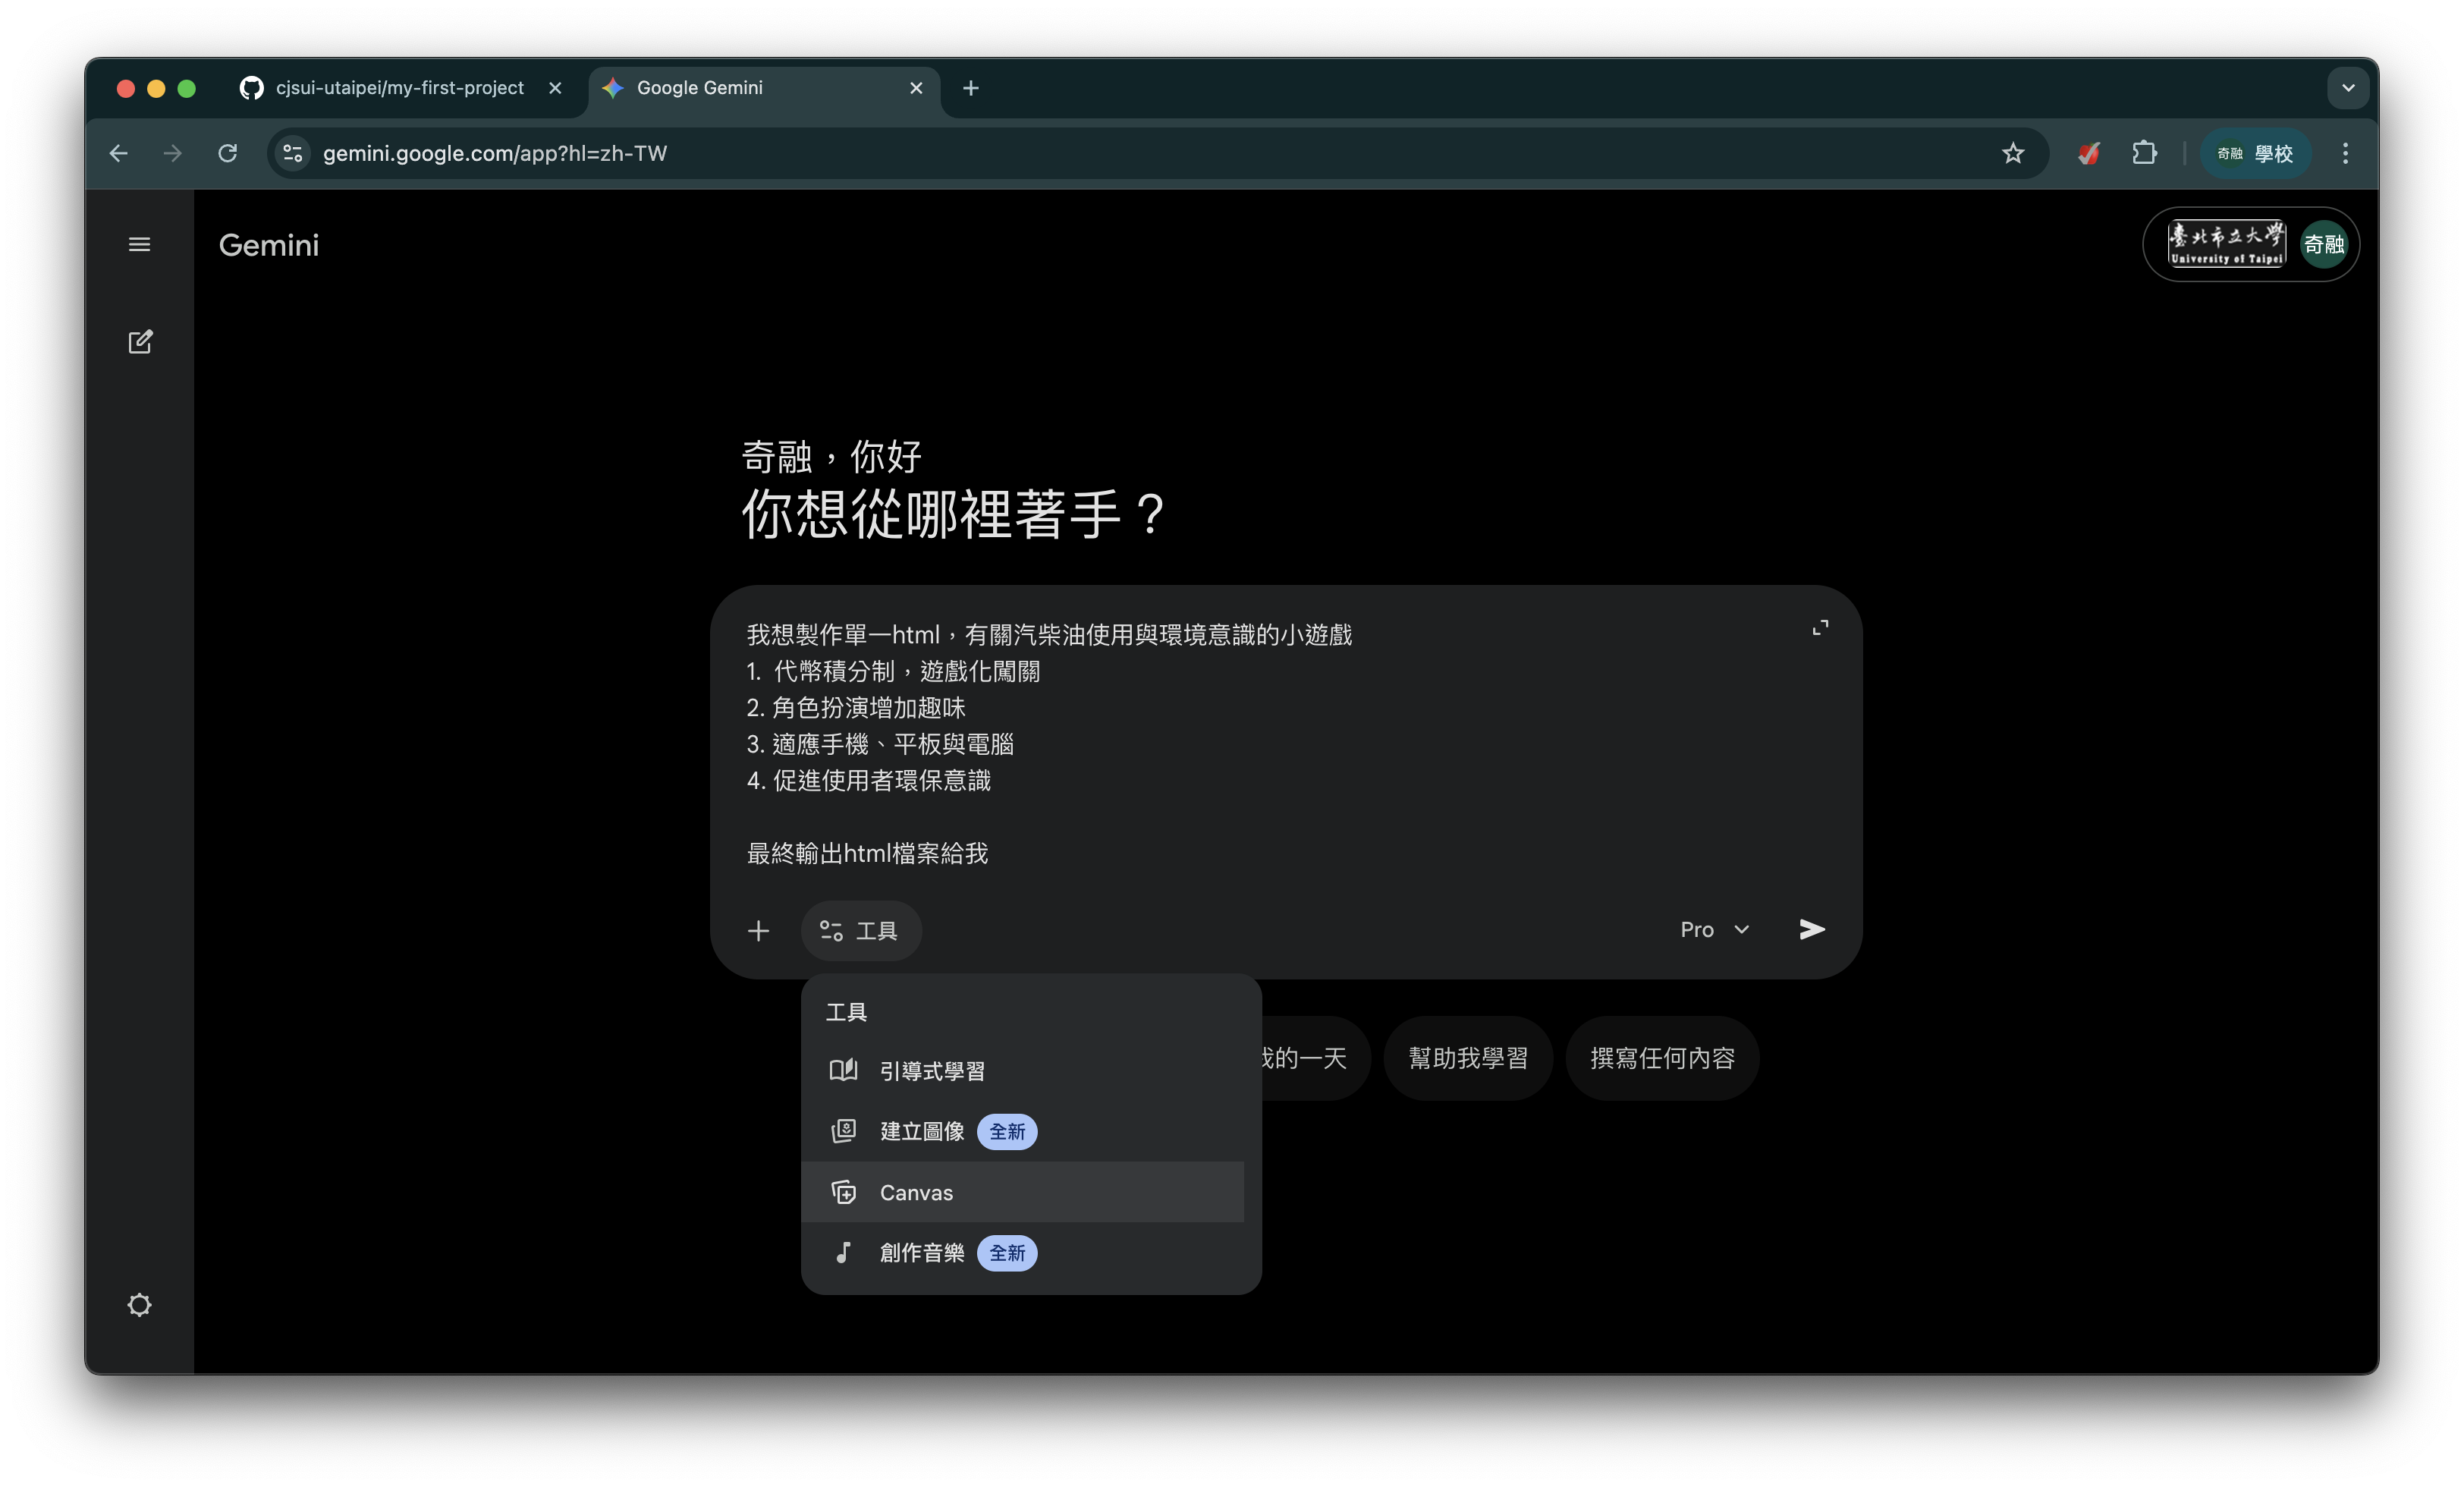Open the Extensions puzzle icon
Screen dimensions: 2464x1487
coord(2144,153)
